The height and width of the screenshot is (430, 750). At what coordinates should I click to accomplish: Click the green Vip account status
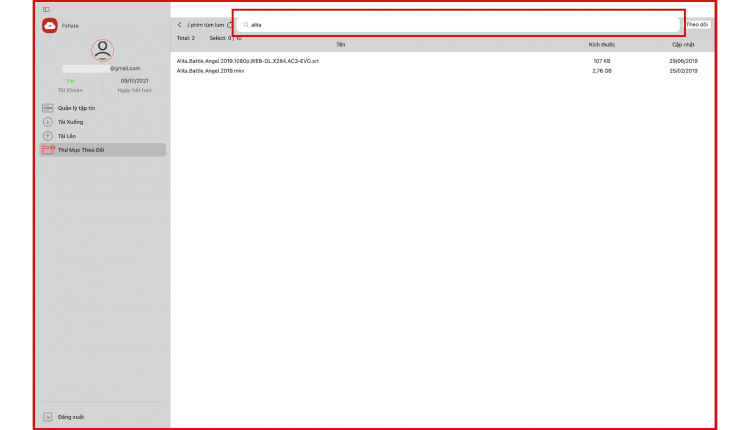[70, 81]
